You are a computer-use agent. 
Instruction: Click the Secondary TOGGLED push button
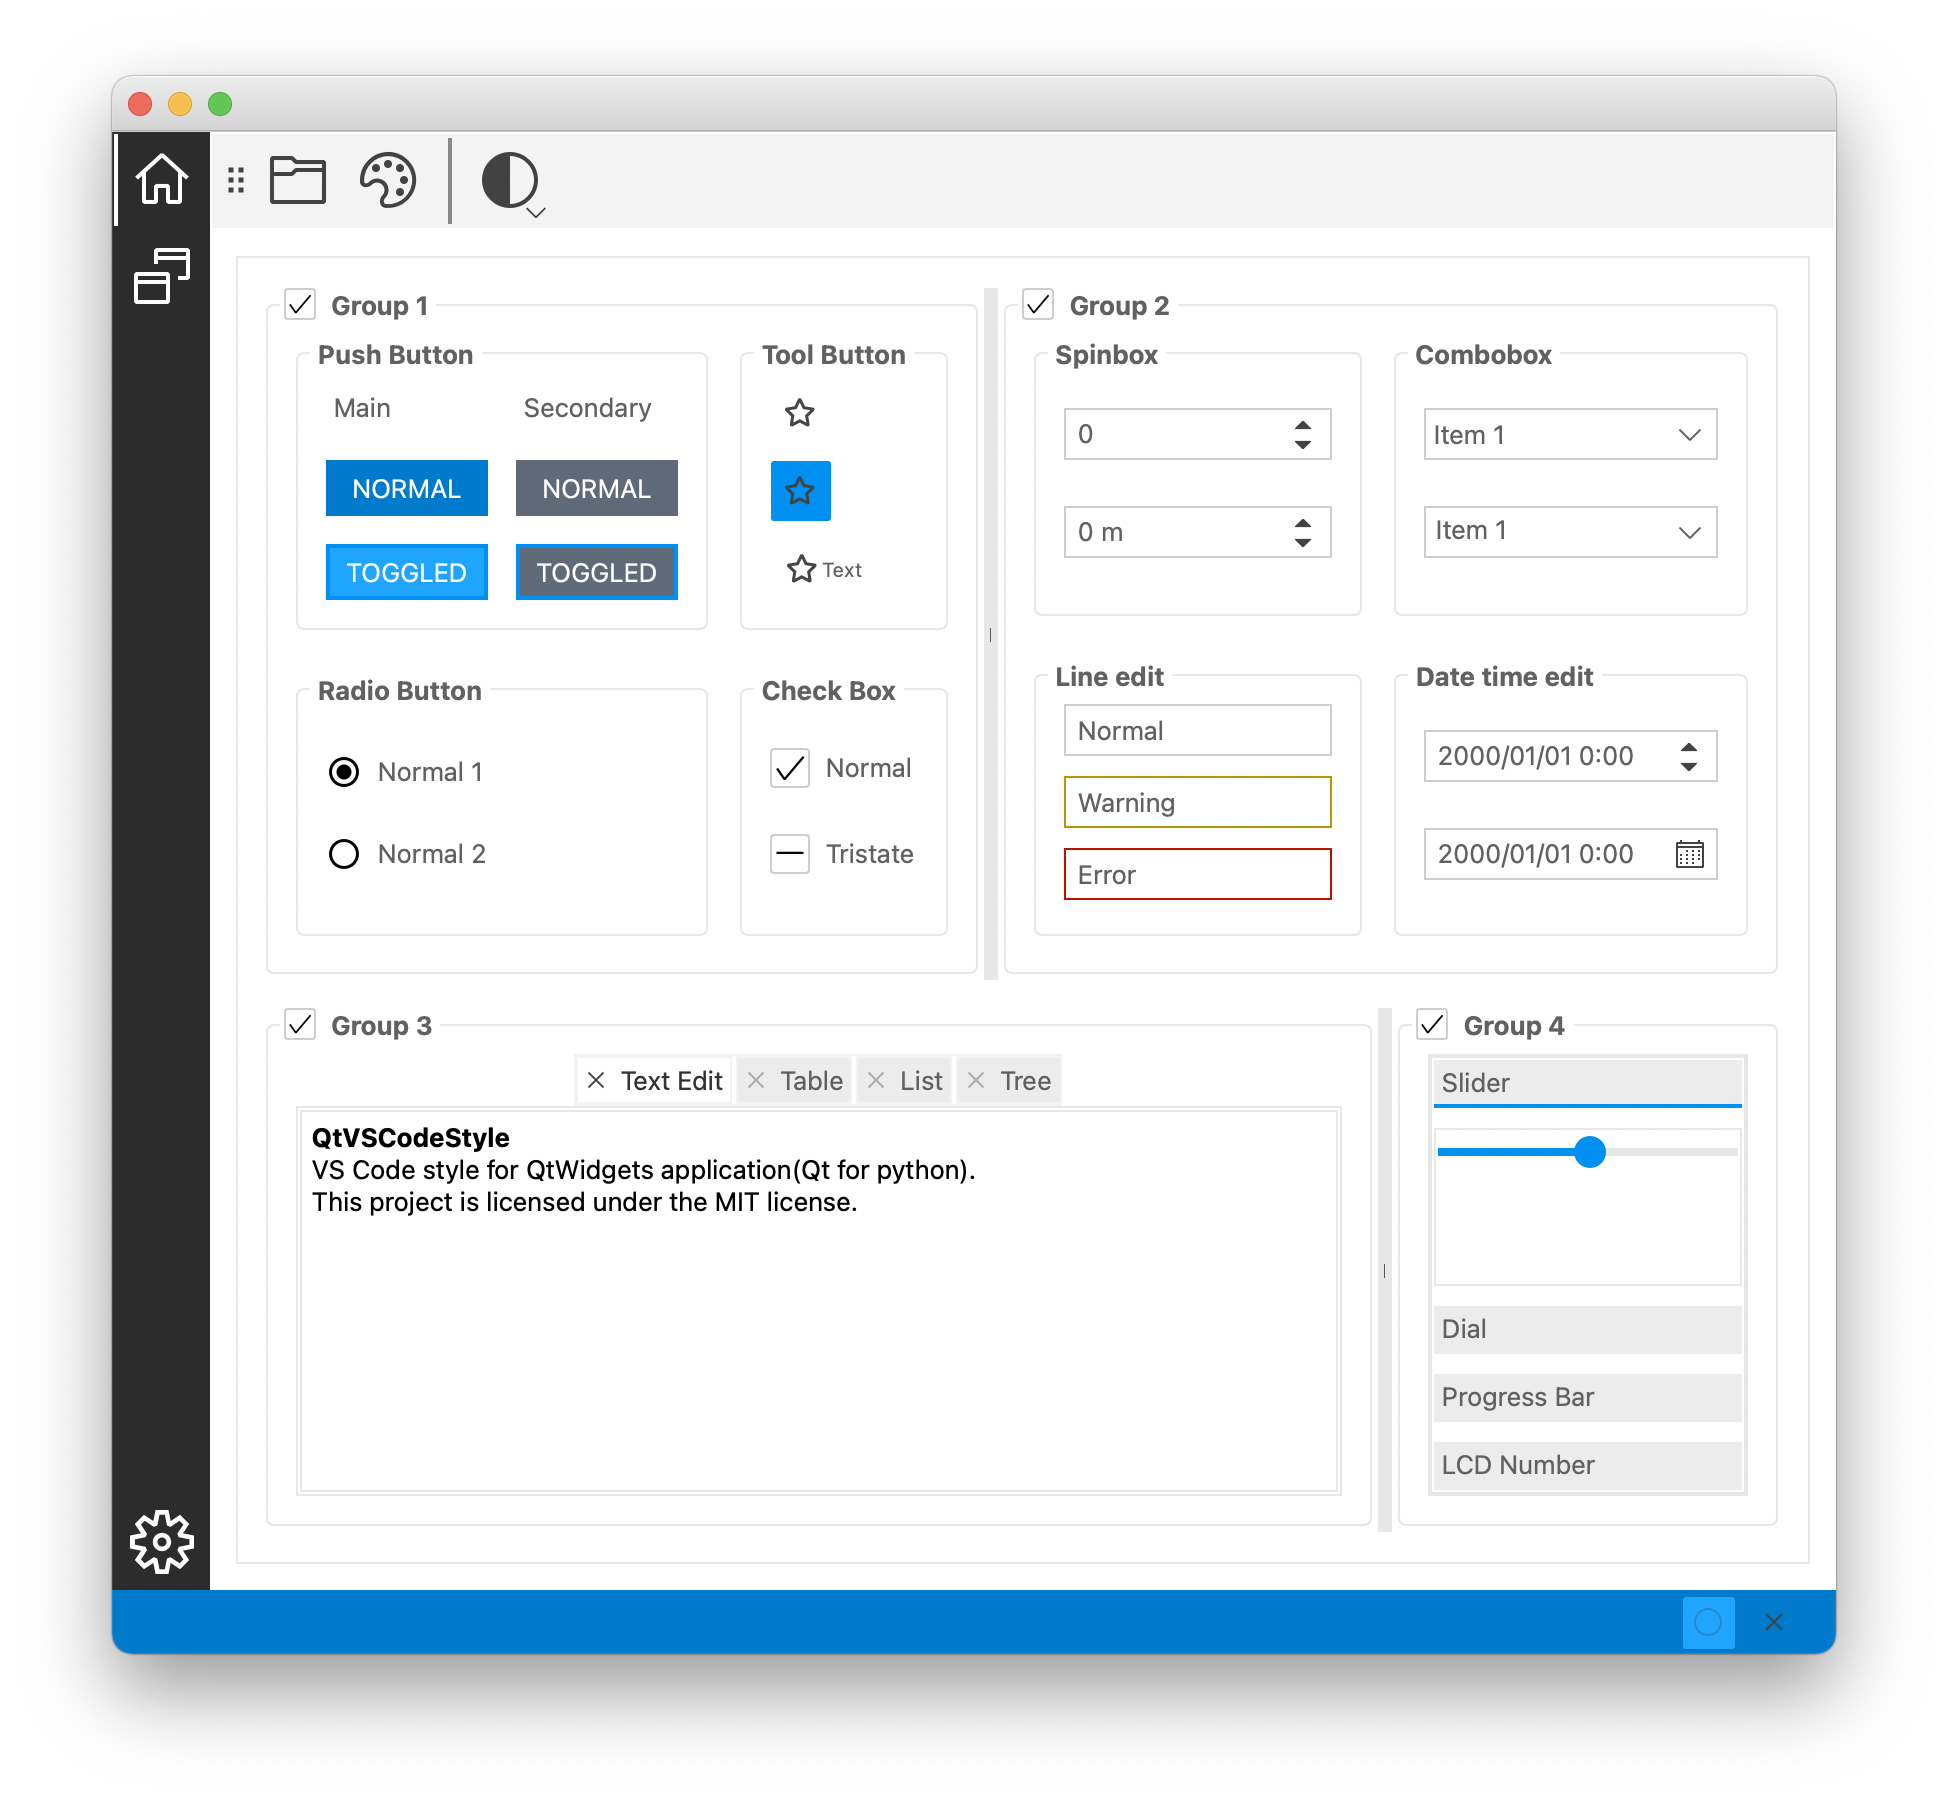point(597,573)
